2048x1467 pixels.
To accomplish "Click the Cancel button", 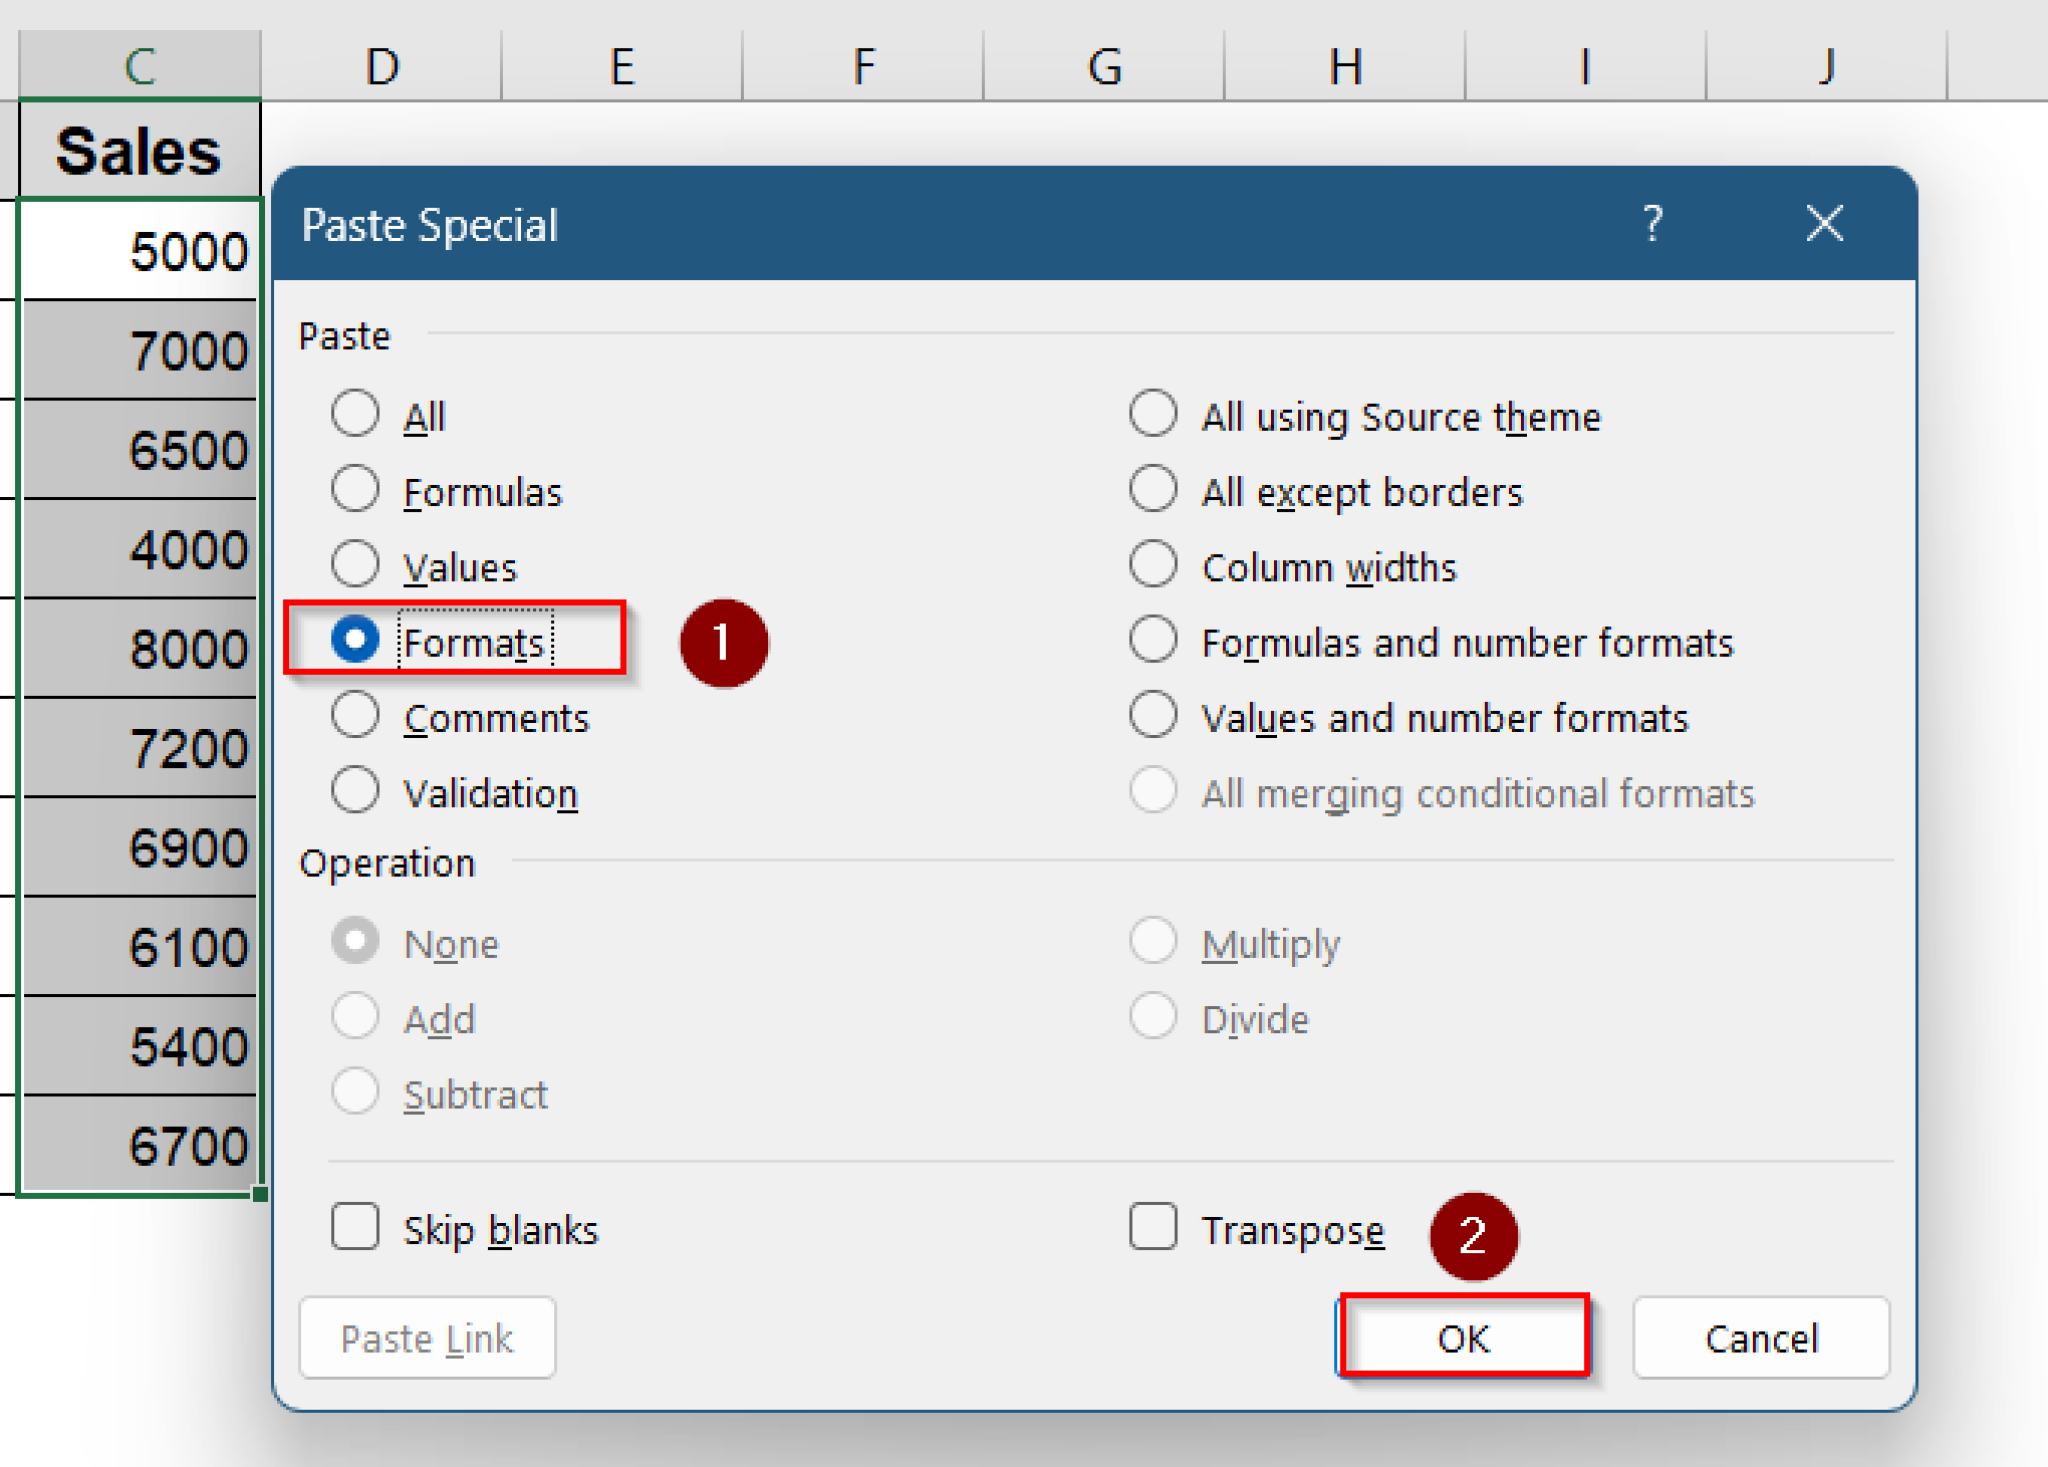I will 1761,1338.
